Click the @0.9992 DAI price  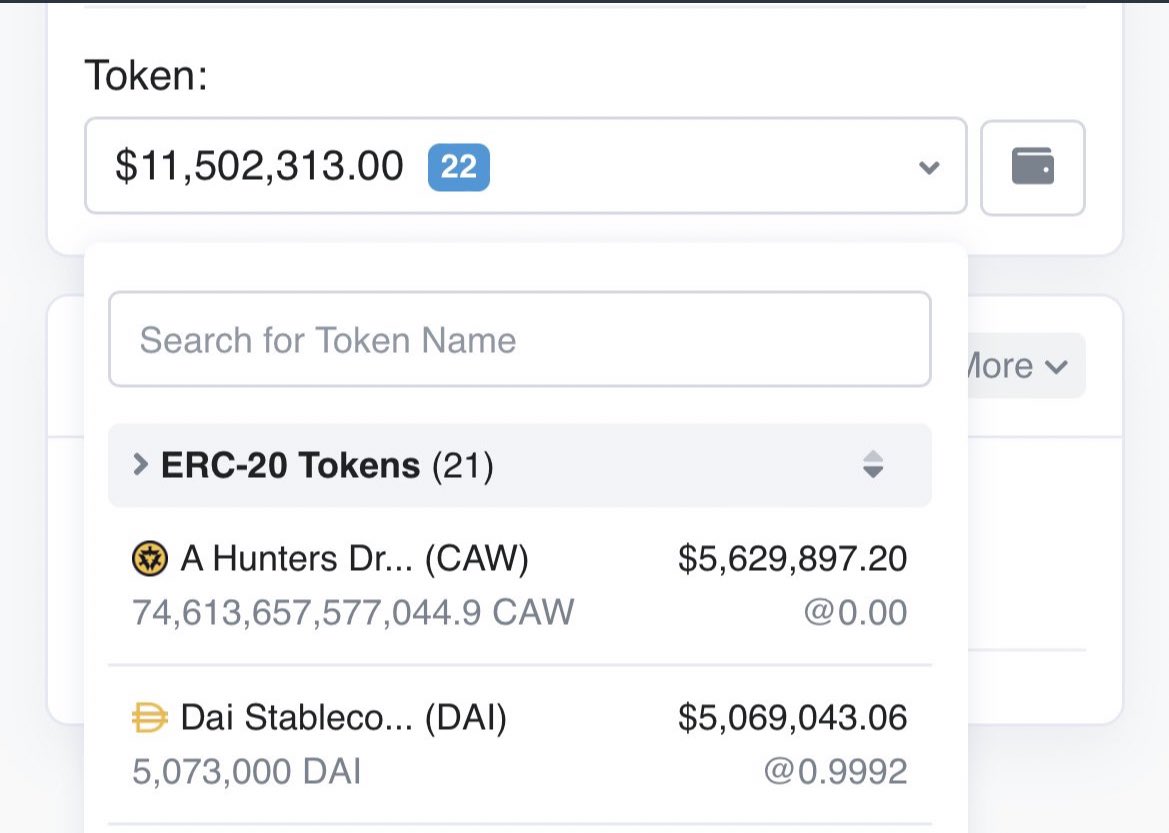836,771
